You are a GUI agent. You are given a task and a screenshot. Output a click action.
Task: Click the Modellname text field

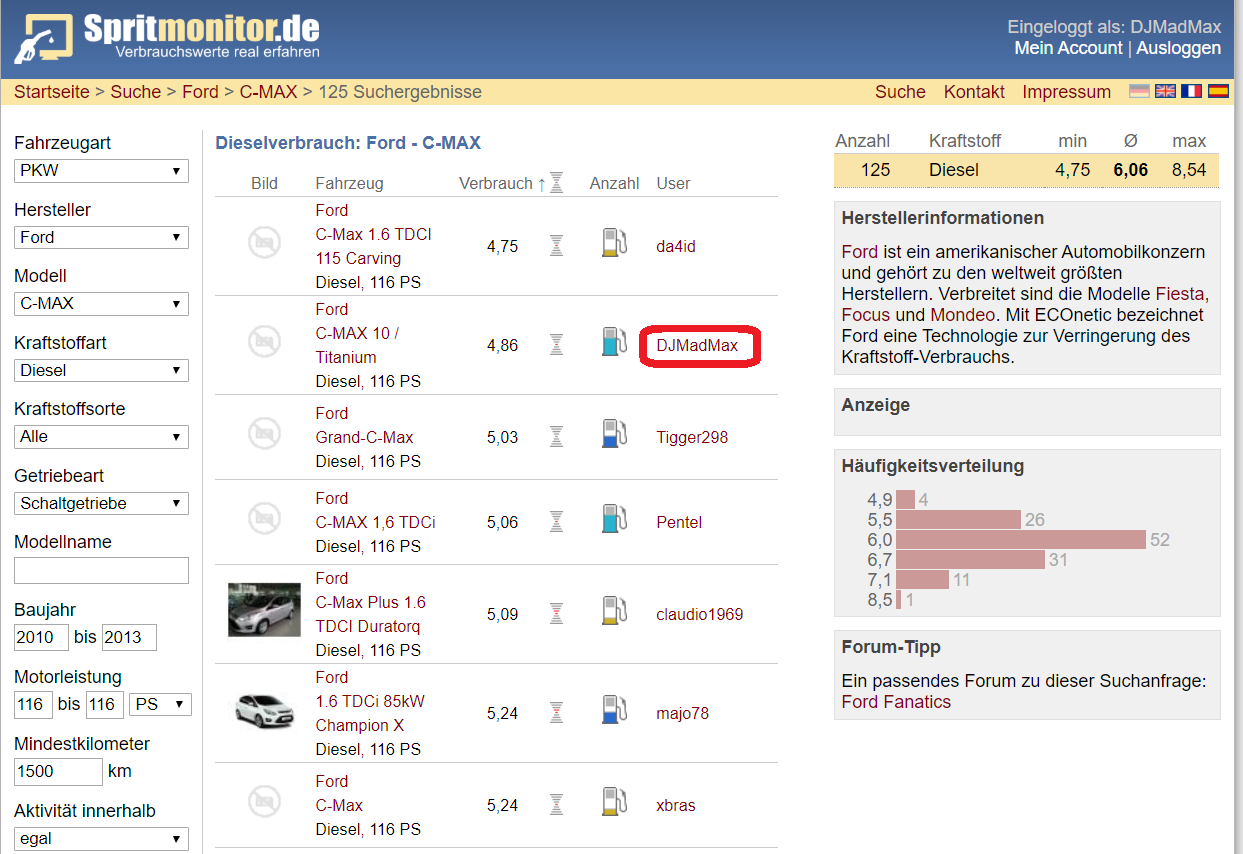tap(101, 570)
